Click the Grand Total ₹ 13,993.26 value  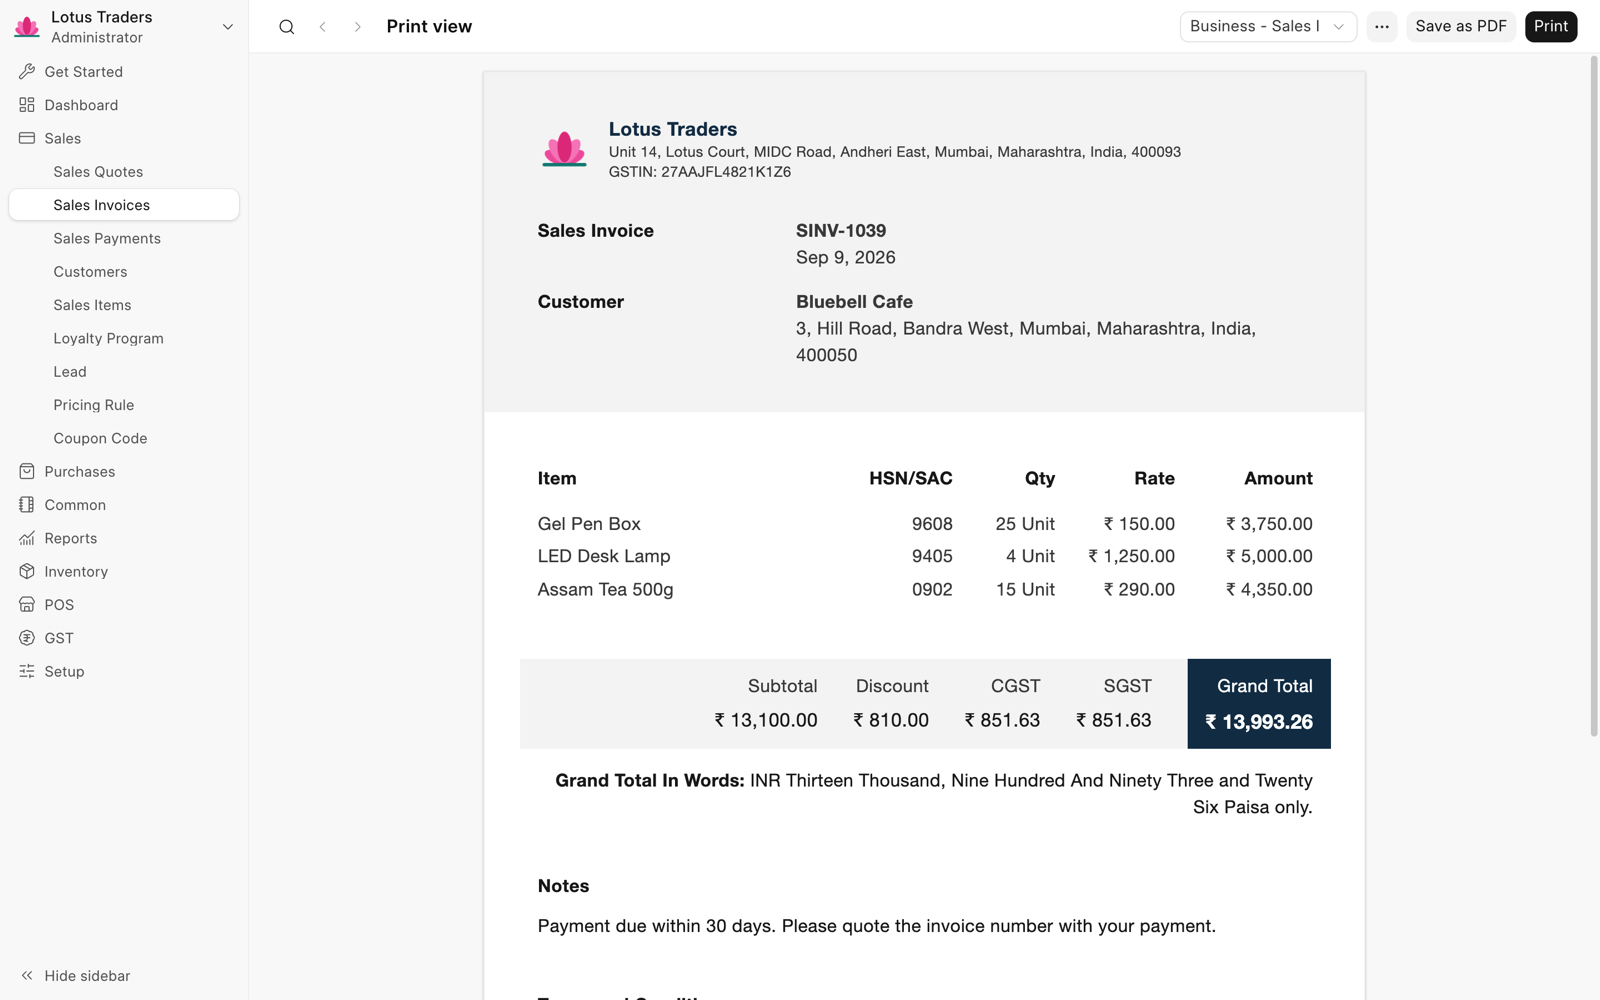[x=1259, y=722]
